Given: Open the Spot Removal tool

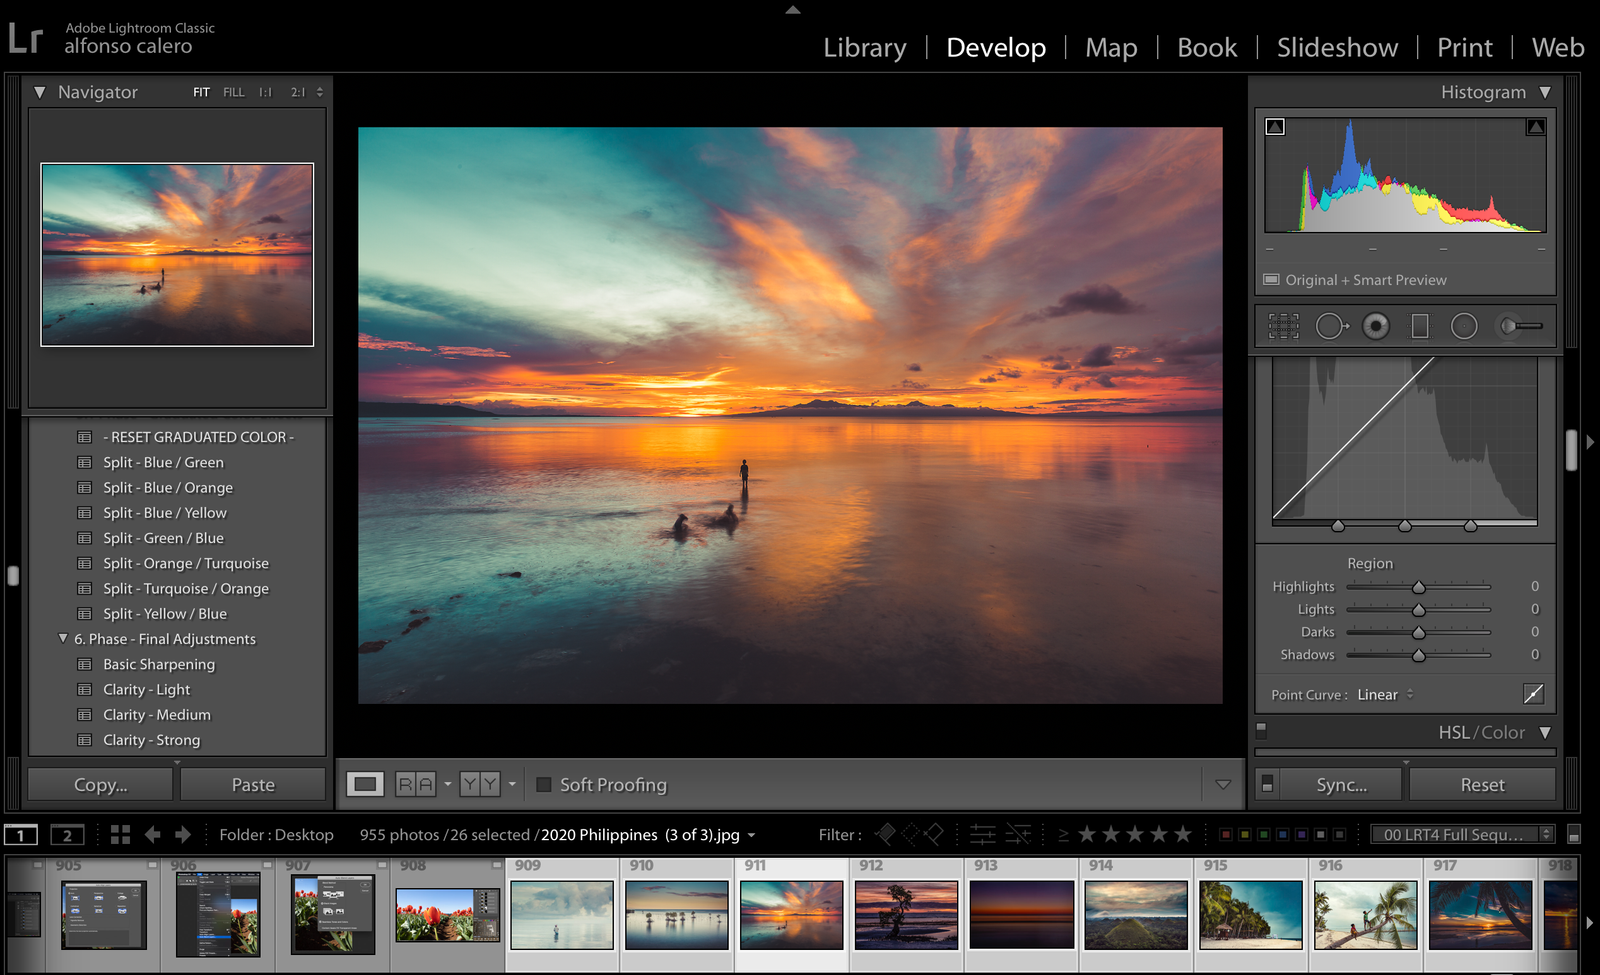Looking at the screenshot, I should pos(1332,326).
